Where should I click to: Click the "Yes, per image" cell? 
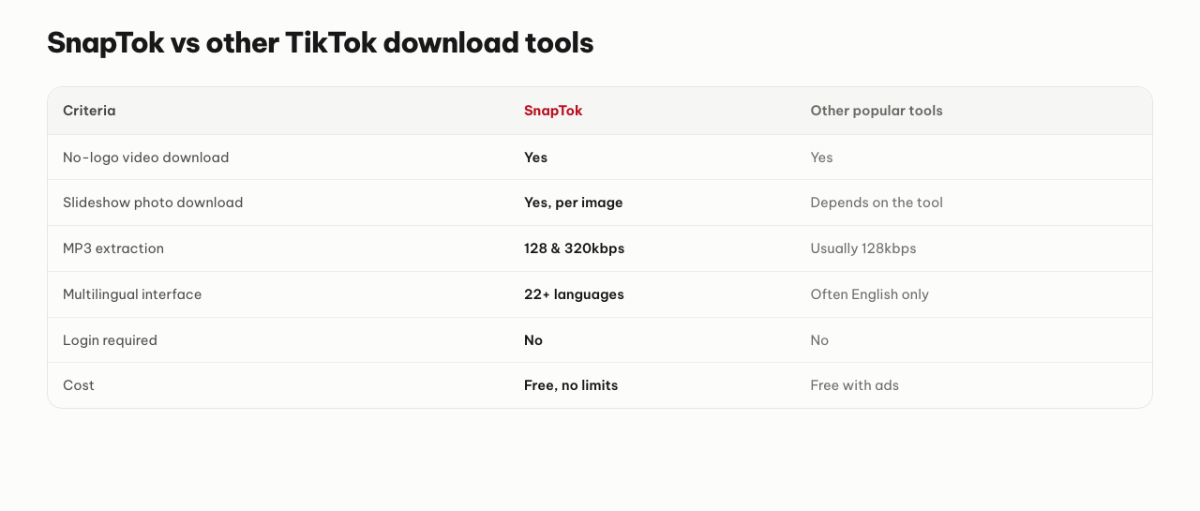(x=573, y=203)
